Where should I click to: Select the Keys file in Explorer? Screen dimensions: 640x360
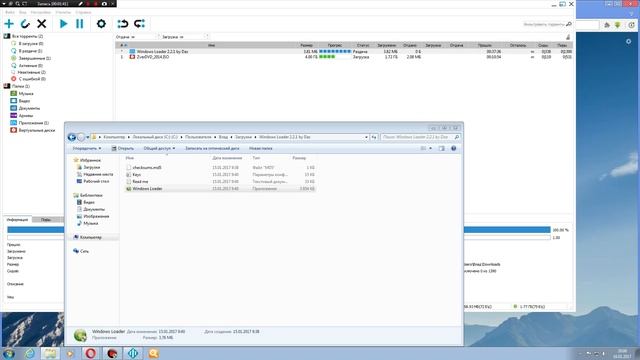coord(220,175)
